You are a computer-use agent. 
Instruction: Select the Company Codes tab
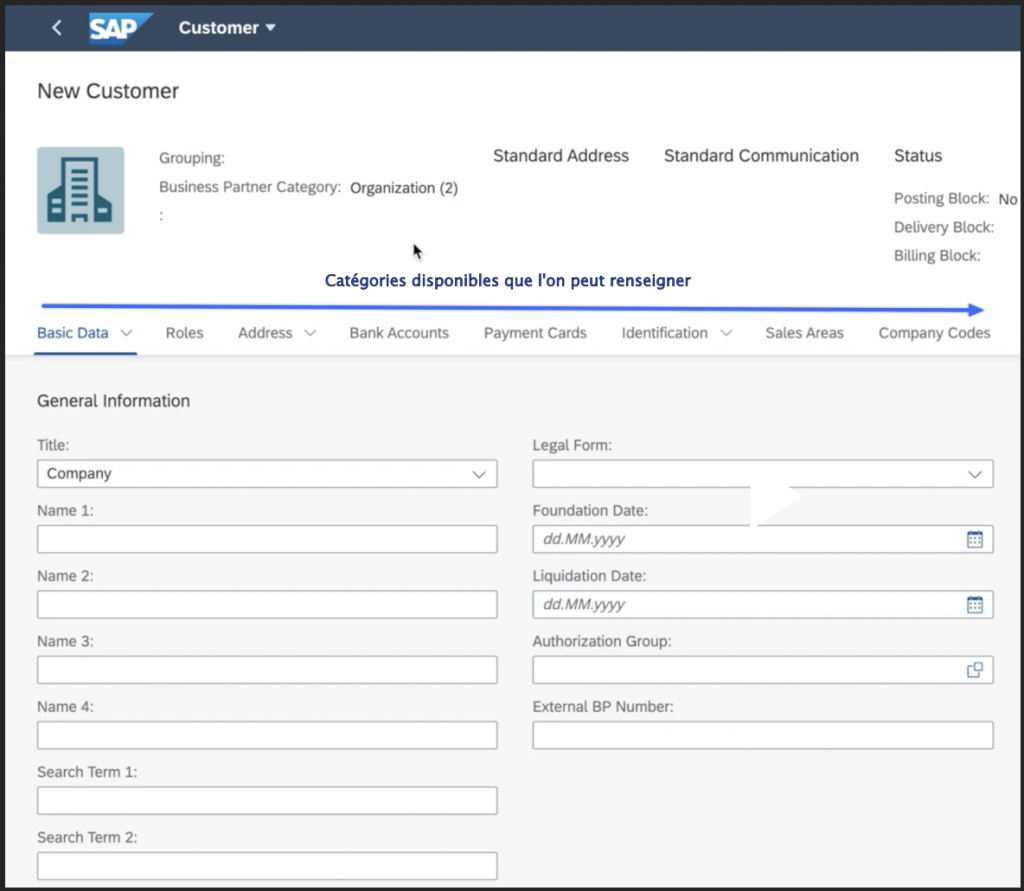pos(934,333)
